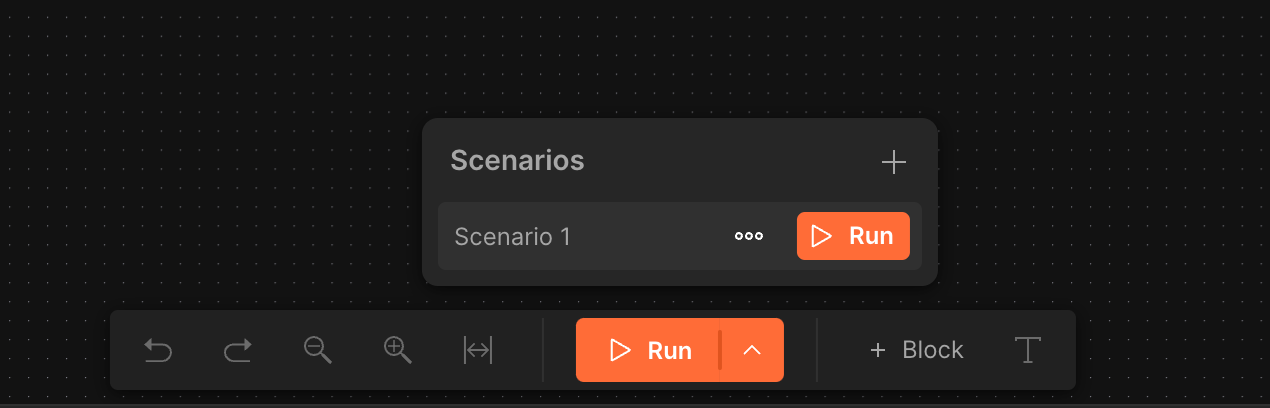Fit canvas to width icon
1270x408 pixels.
478,350
